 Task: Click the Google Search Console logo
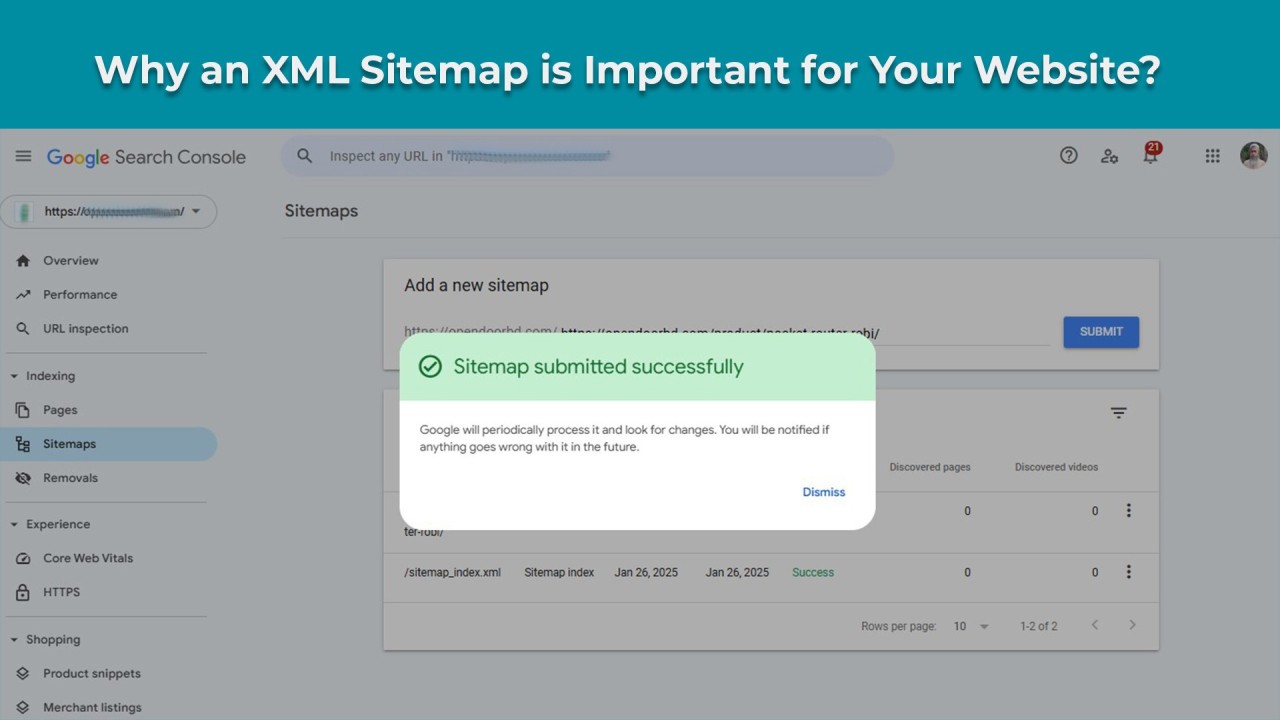[x=146, y=157]
